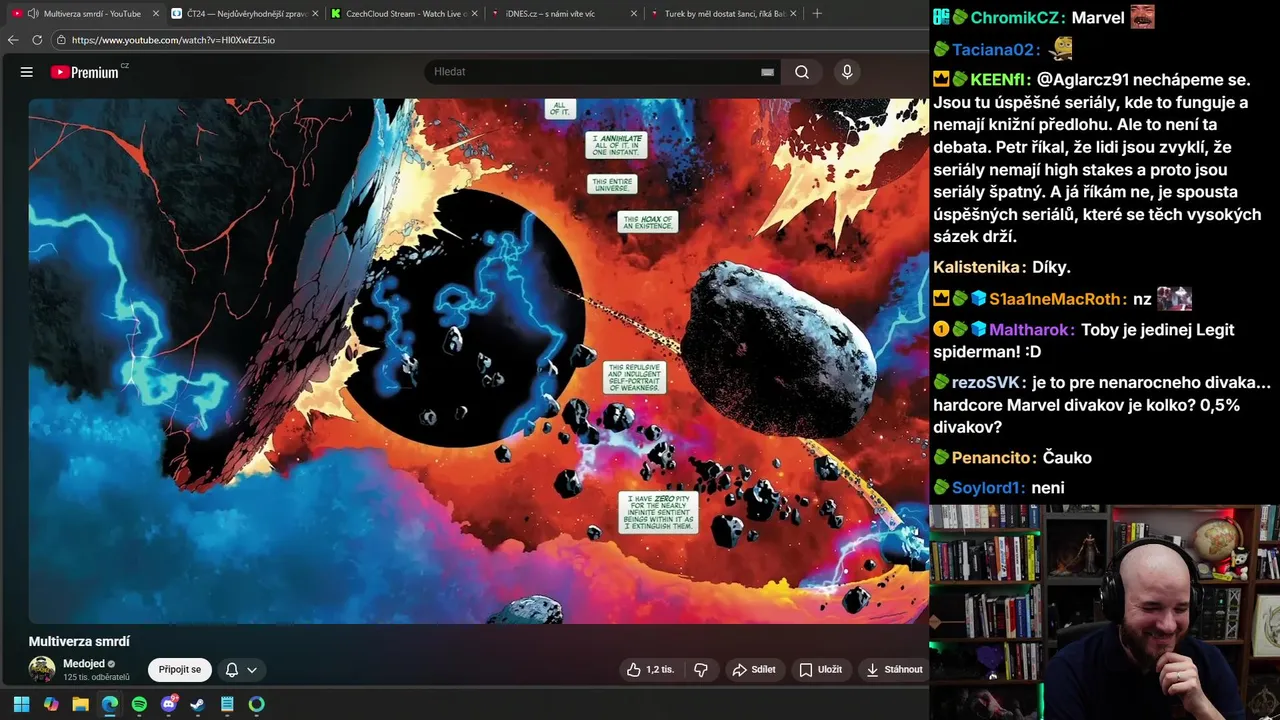Image resolution: width=1280 pixels, height=720 pixels.
Task: Click the video title Multiverza smrdí
Action: pyautogui.click(x=79, y=641)
